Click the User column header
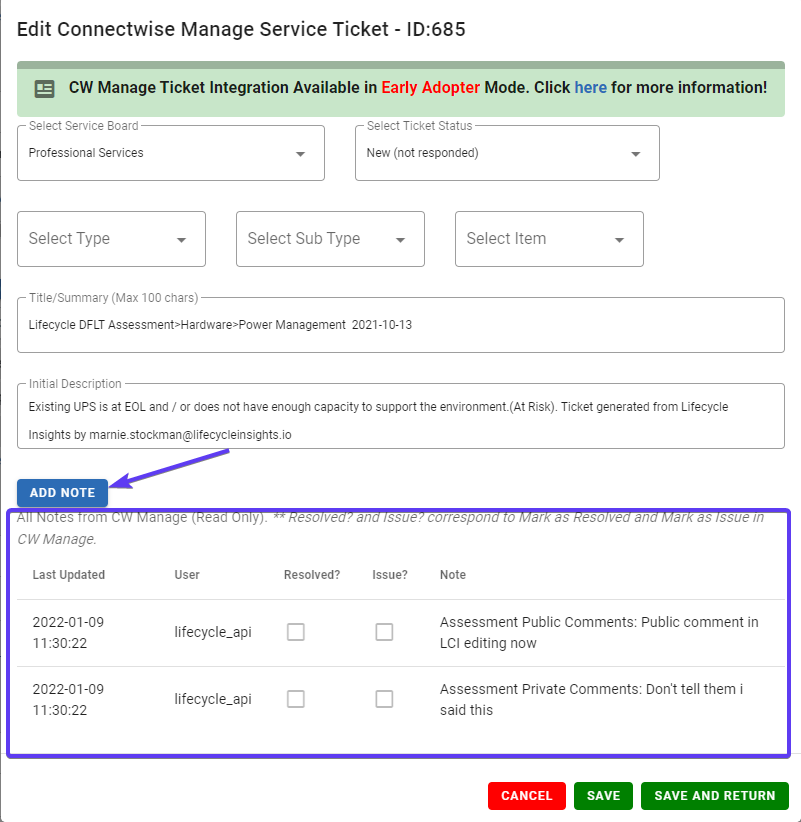This screenshot has width=801, height=822. (x=187, y=575)
